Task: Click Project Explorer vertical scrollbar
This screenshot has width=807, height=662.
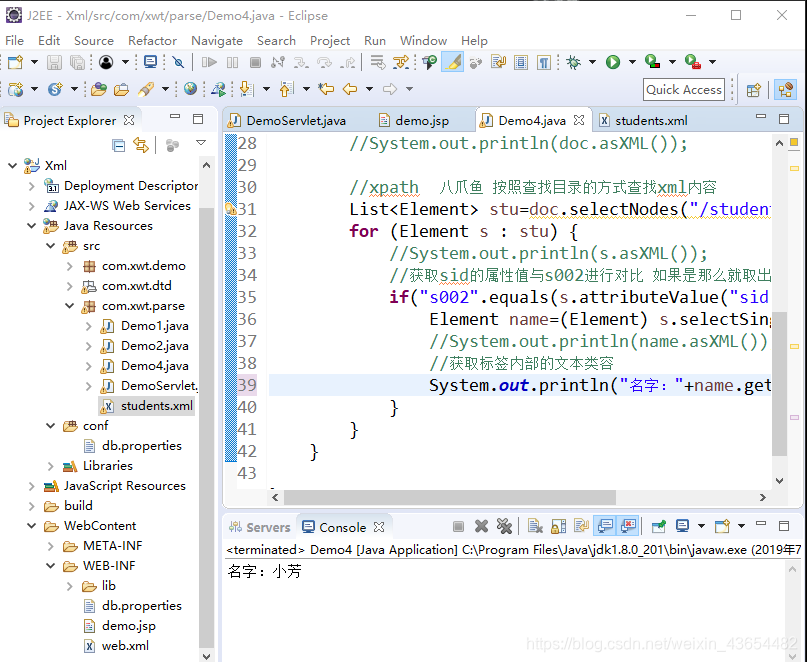Action: click(206, 427)
